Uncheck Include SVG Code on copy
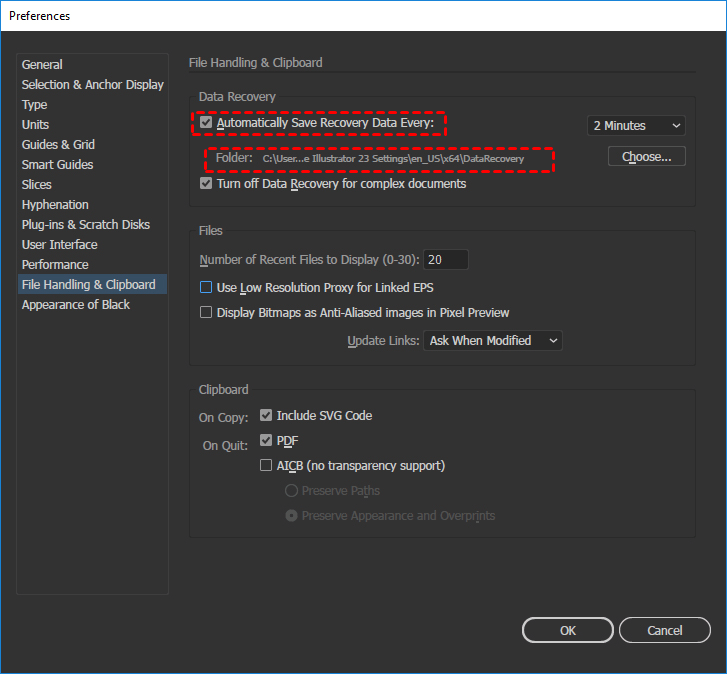 tap(266, 415)
